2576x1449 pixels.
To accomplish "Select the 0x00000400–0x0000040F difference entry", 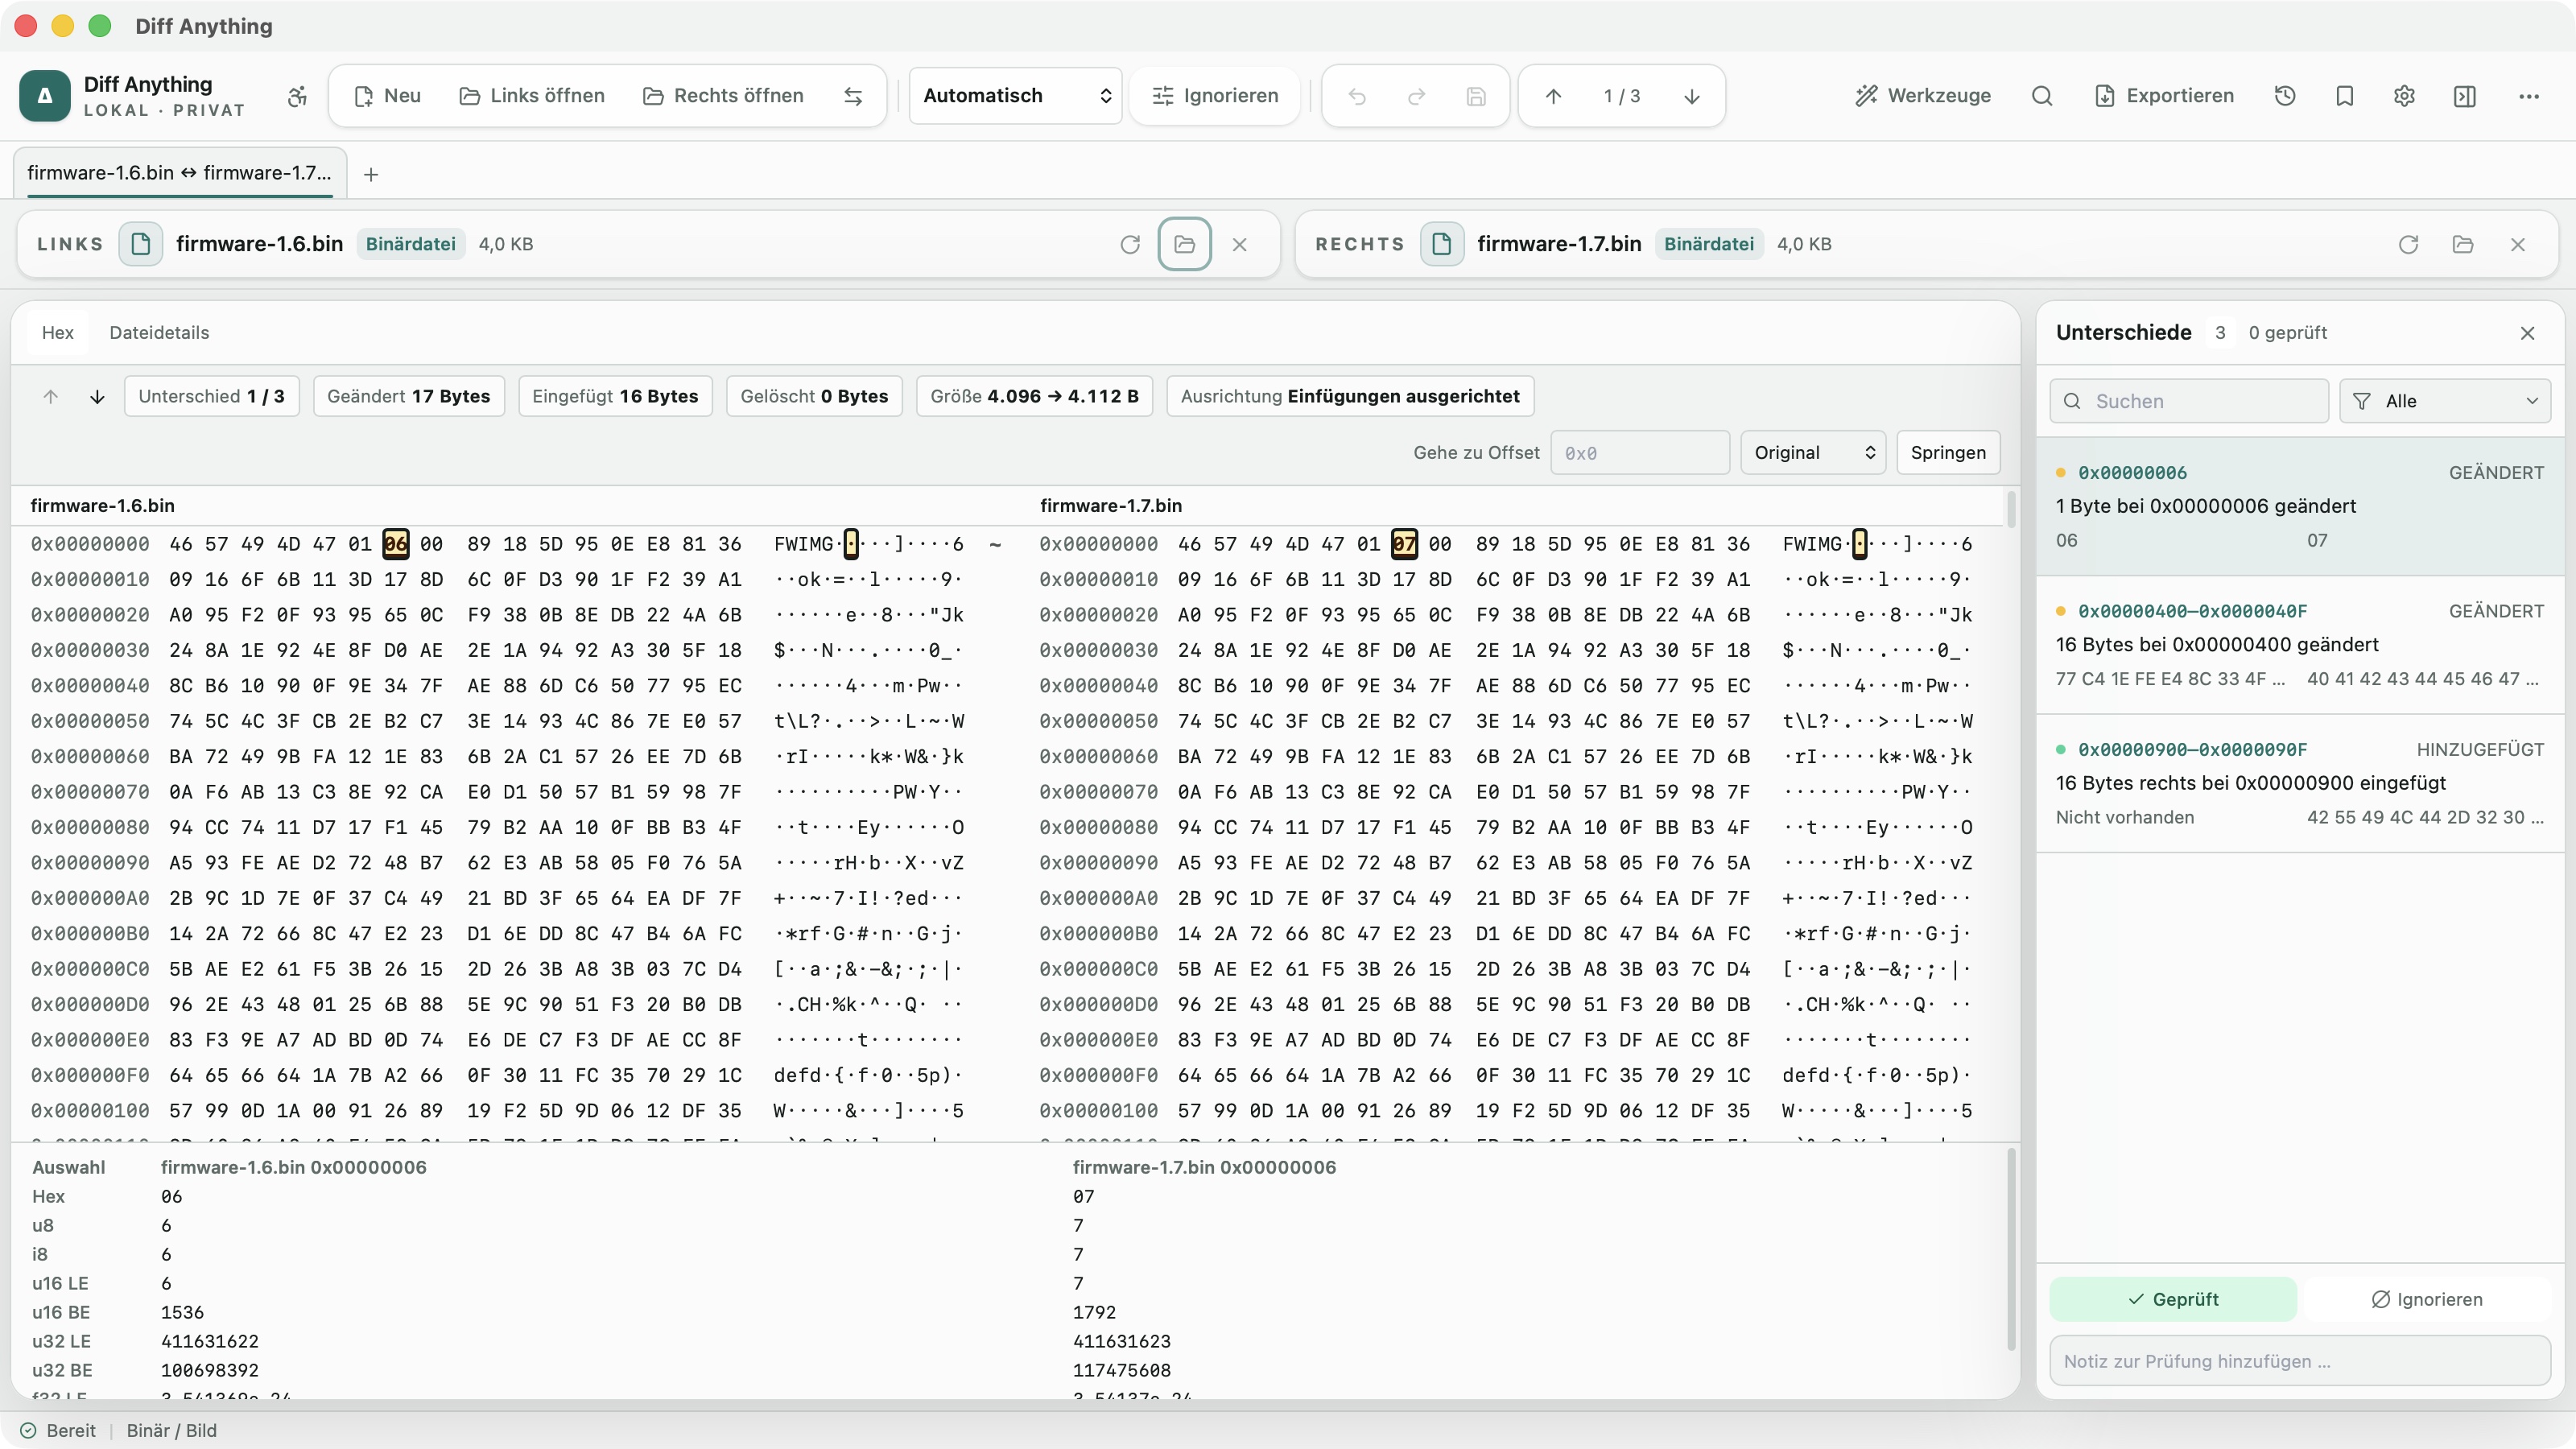I will (x=2300, y=645).
